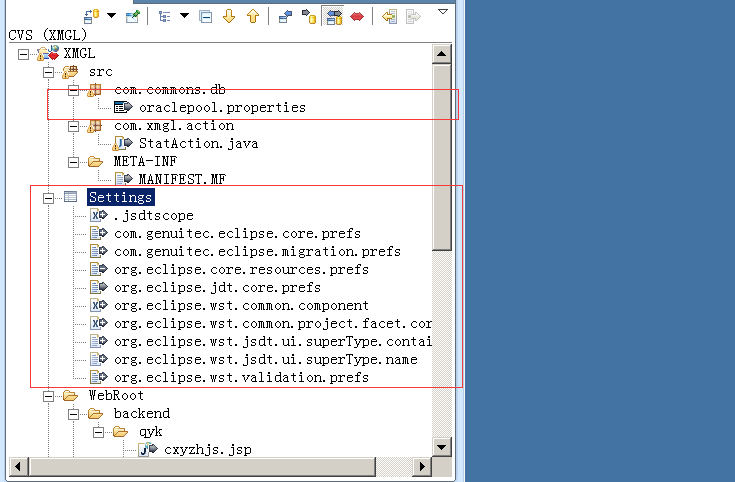
Task: Click the horizontal scrollbar left arrow
Action: (x=18, y=467)
